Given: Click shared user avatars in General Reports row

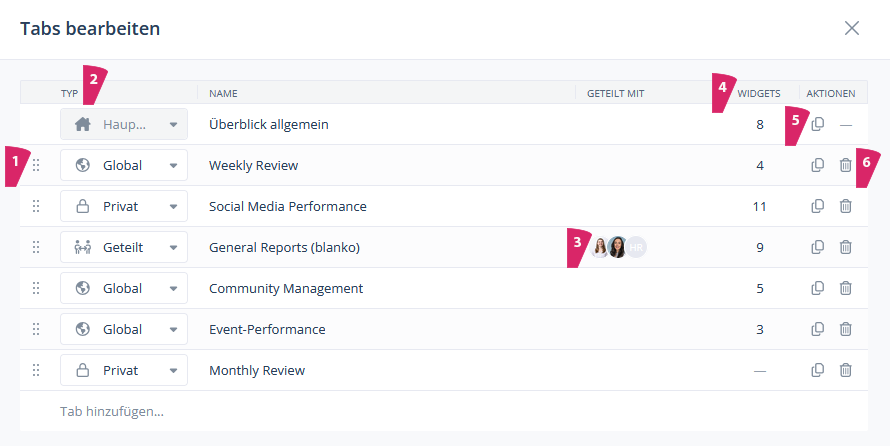Looking at the screenshot, I should [x=617, y=247].
